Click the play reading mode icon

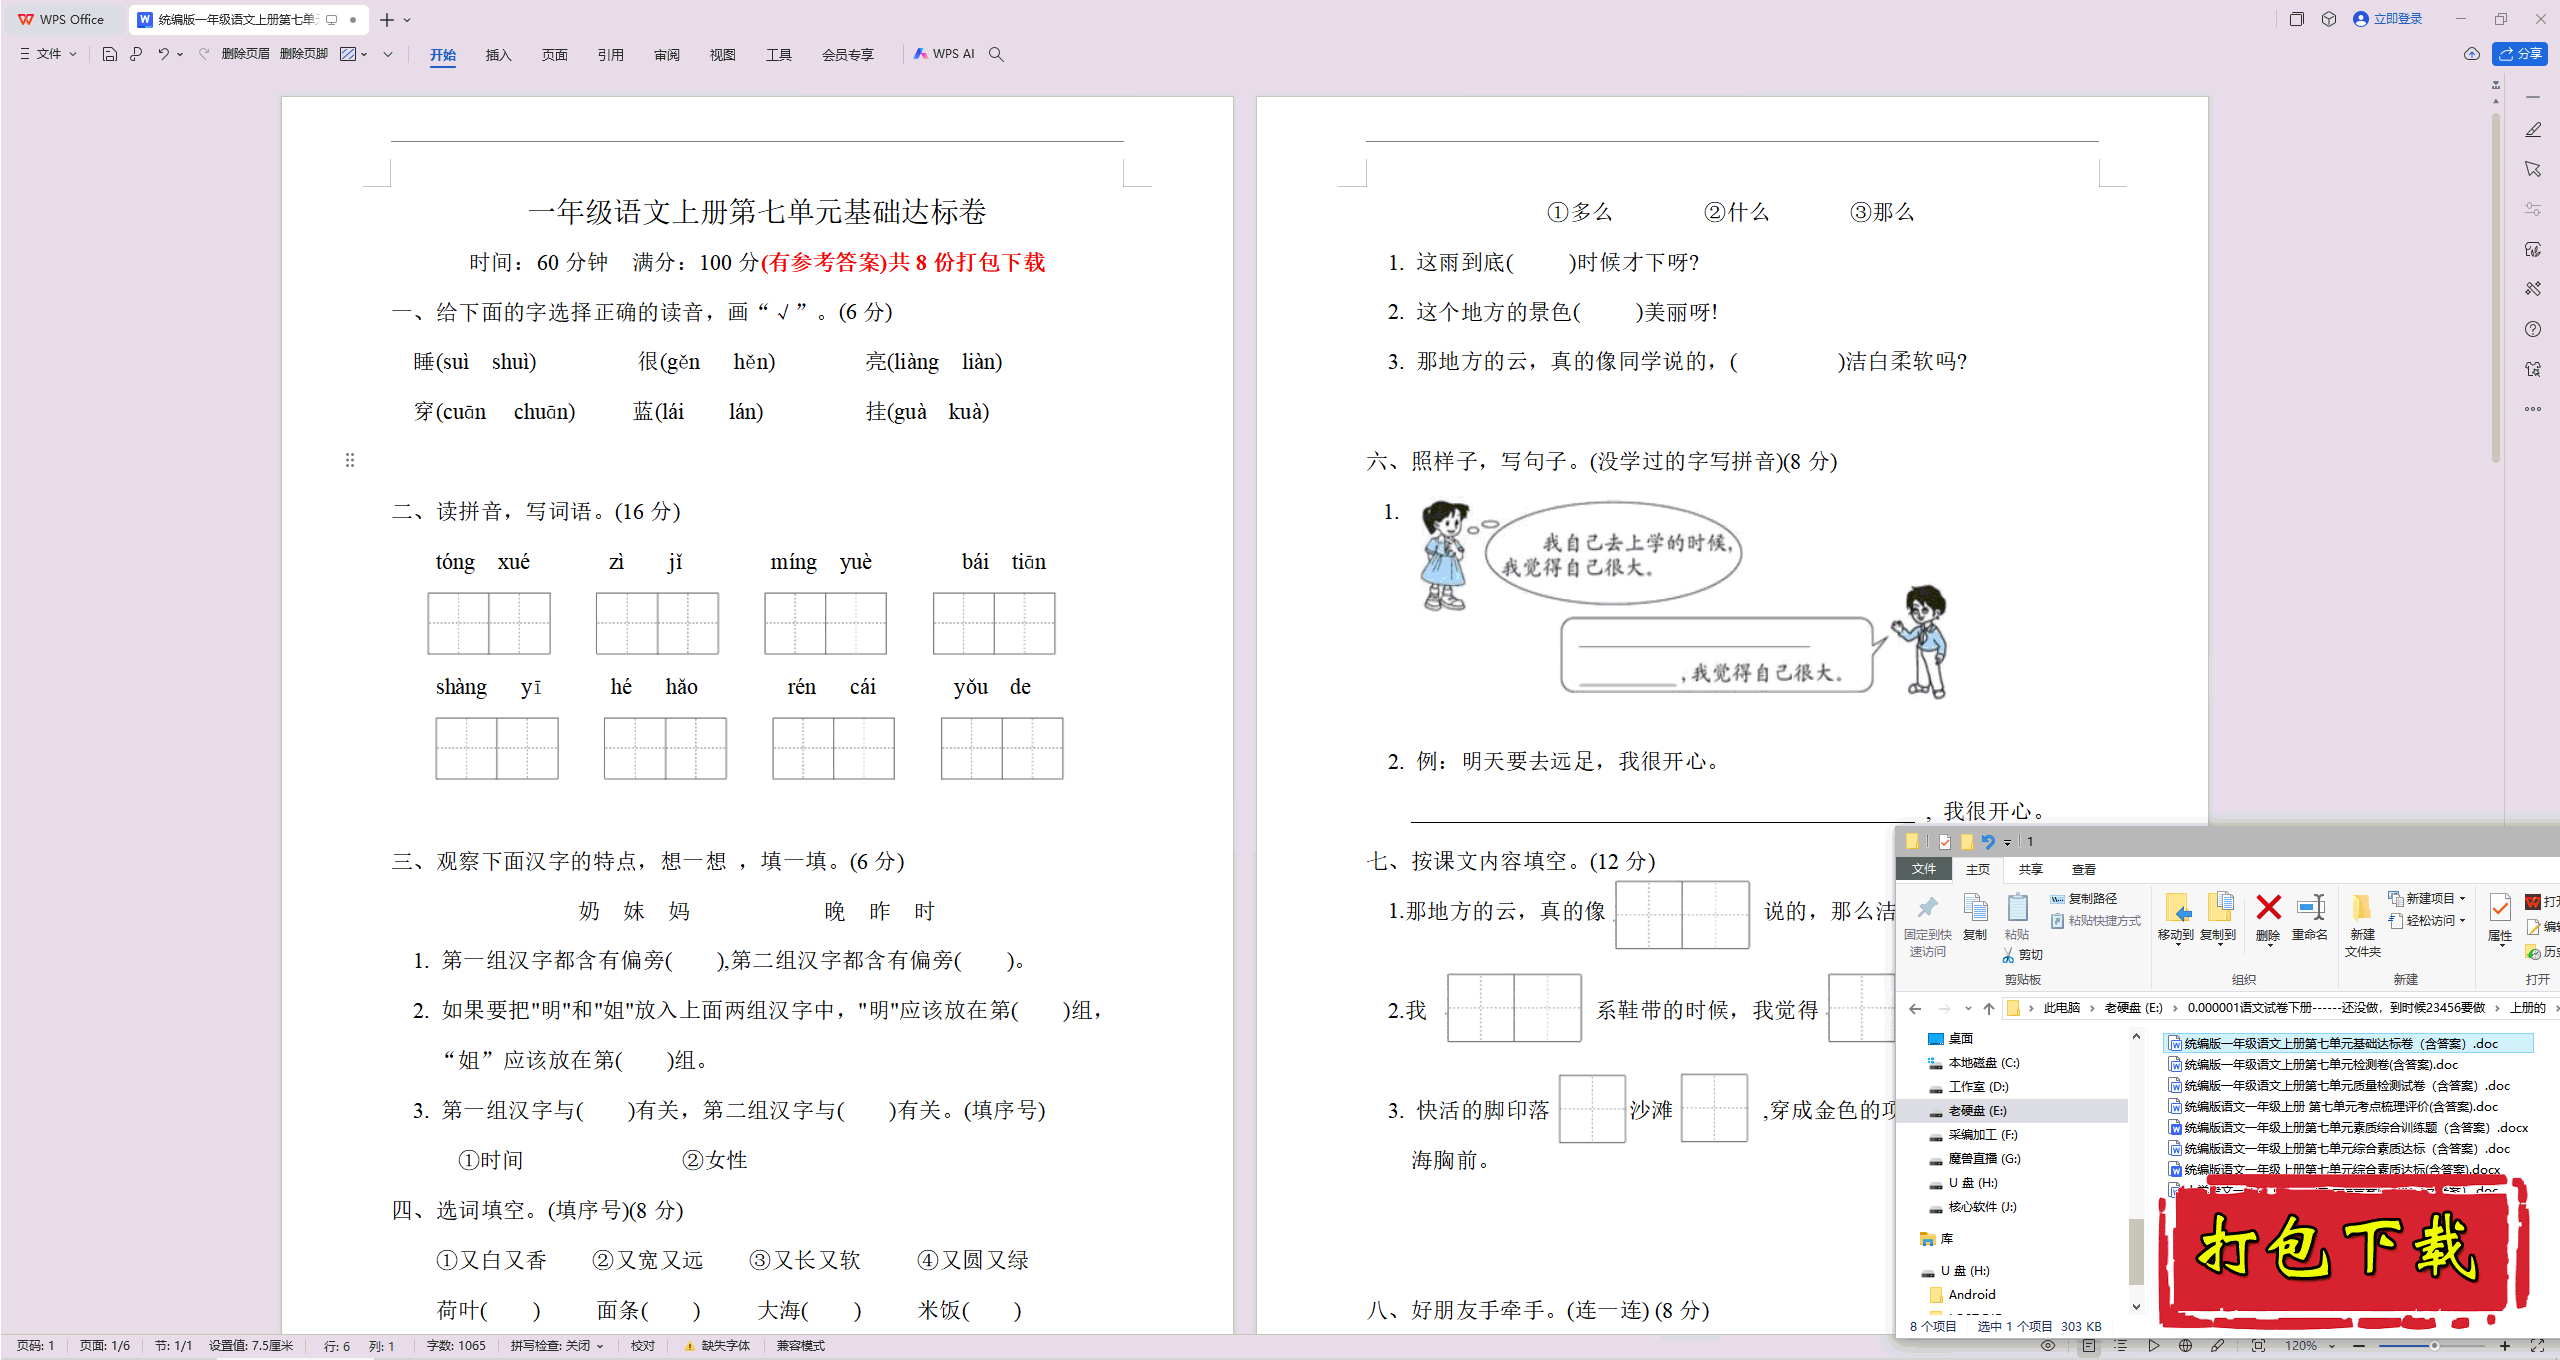coord(2153,1346)
